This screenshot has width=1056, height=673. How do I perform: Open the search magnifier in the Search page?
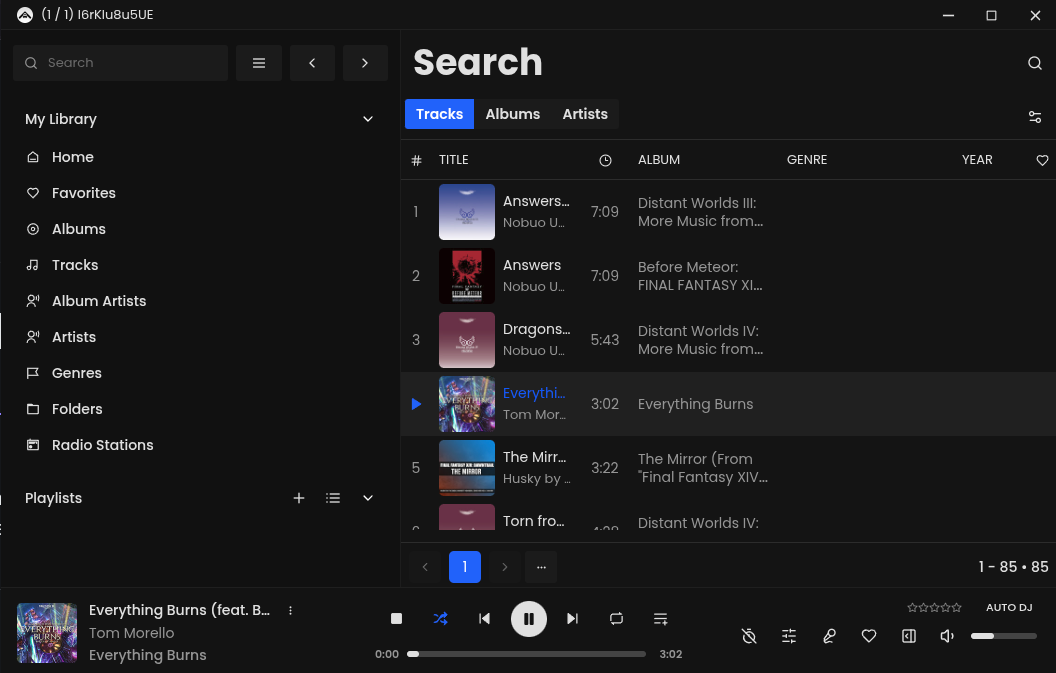(1035, 62)
